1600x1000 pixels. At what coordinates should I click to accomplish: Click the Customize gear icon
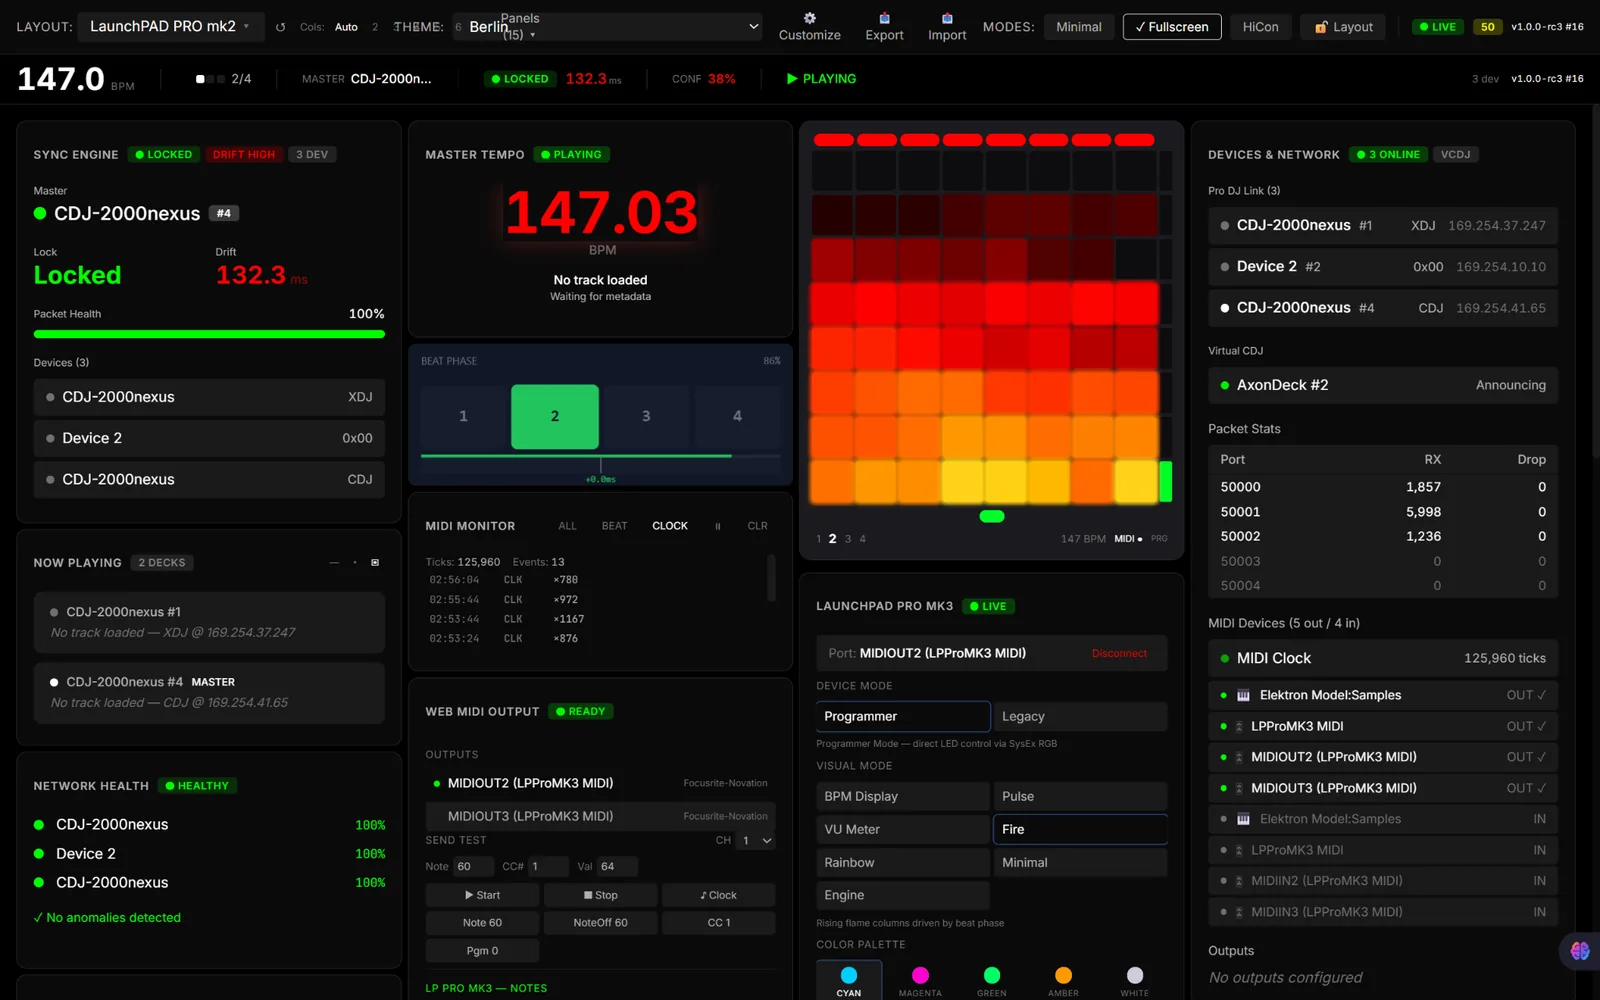click(810, 18)
